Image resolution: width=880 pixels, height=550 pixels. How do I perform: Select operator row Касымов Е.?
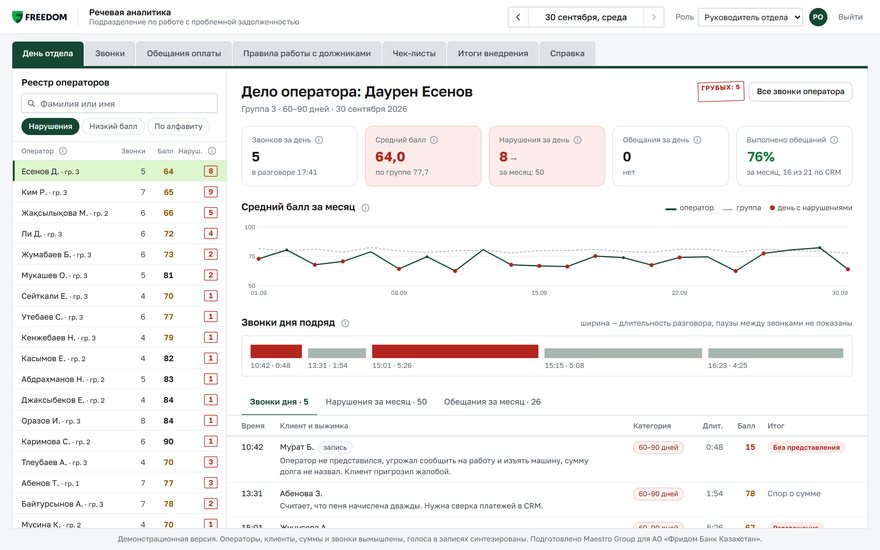pos(120,358)
